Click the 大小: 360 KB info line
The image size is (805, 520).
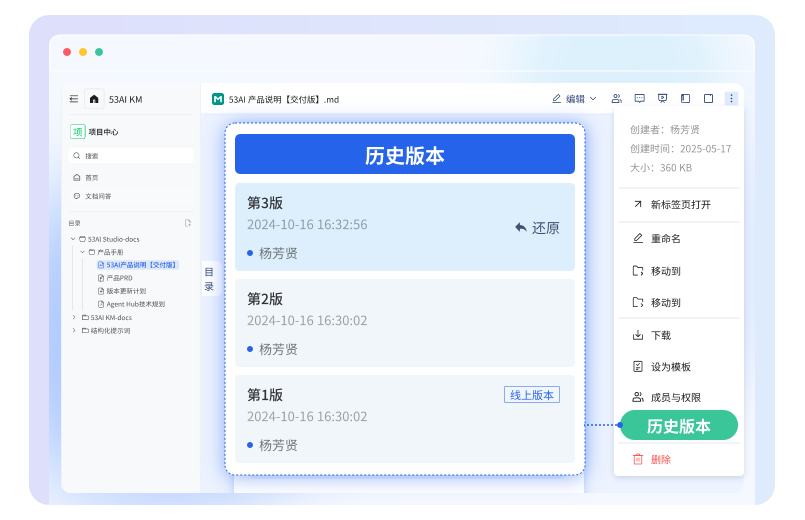(x=661, y=168)
